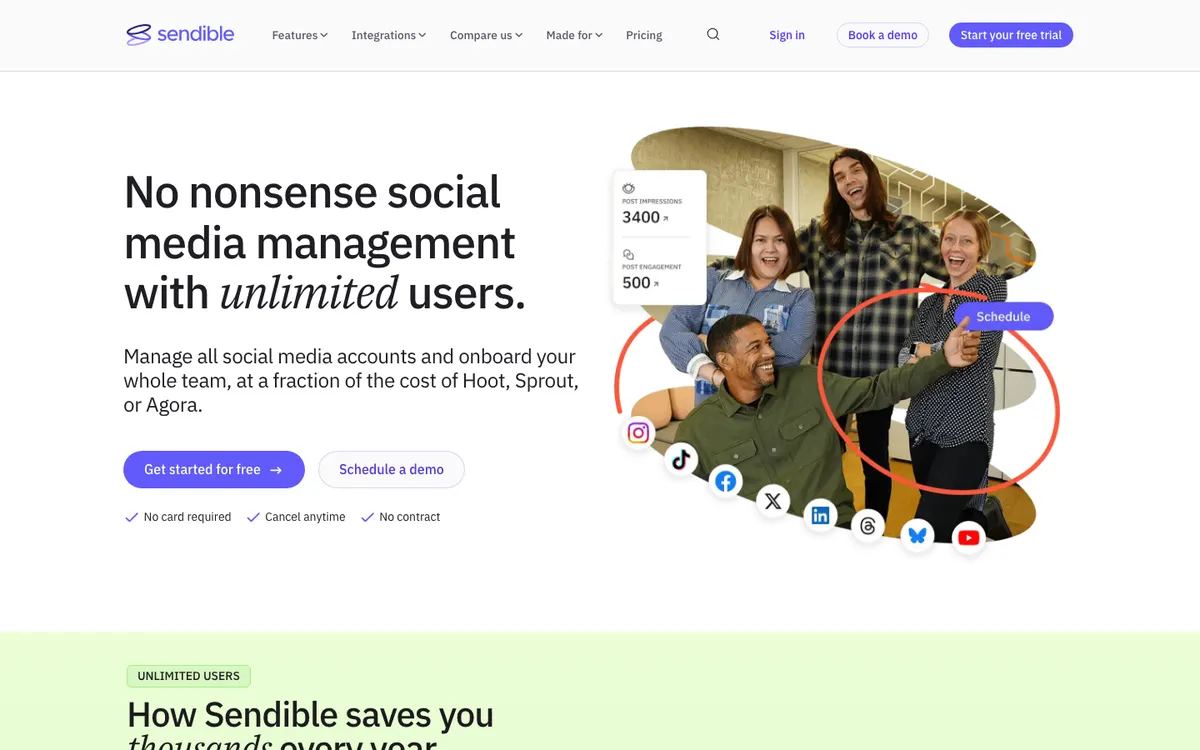Click the YouTube icon

tap(968, 538)
